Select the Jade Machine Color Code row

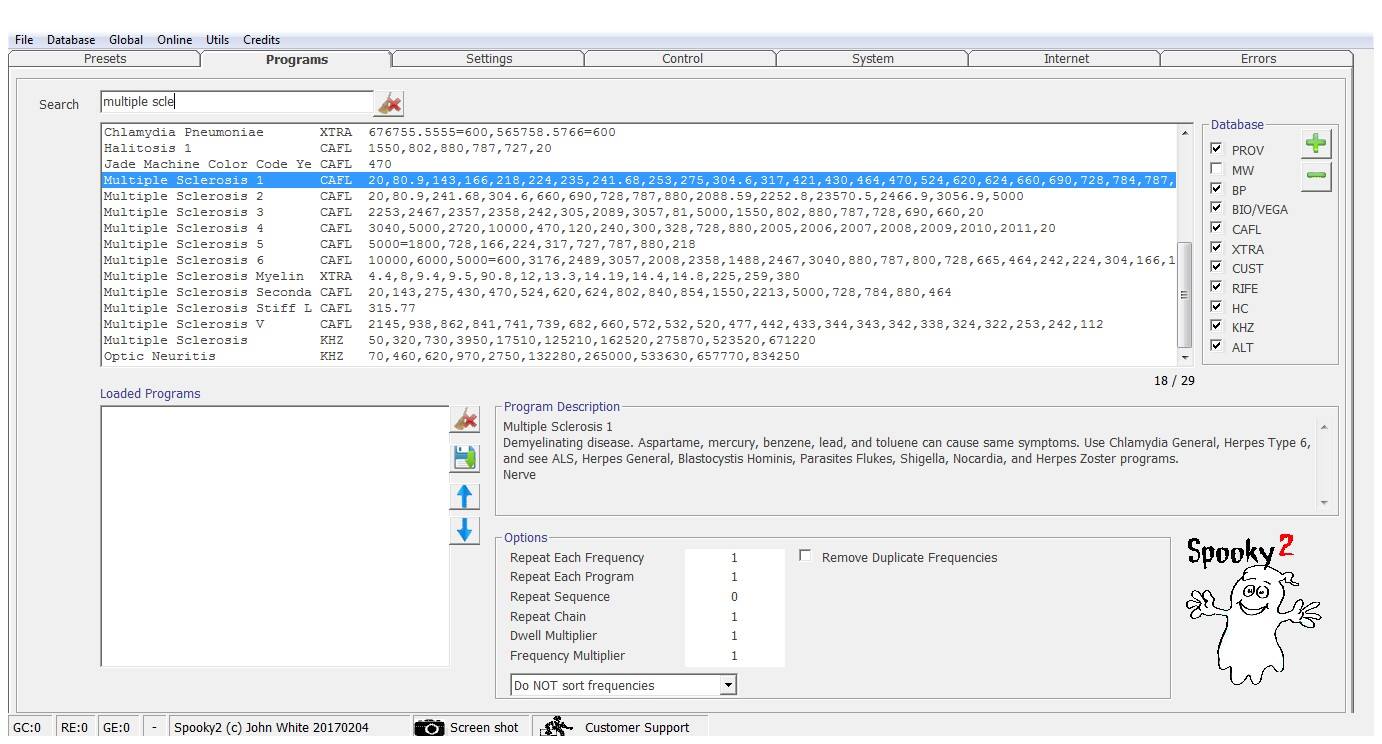tap(639, 164)
